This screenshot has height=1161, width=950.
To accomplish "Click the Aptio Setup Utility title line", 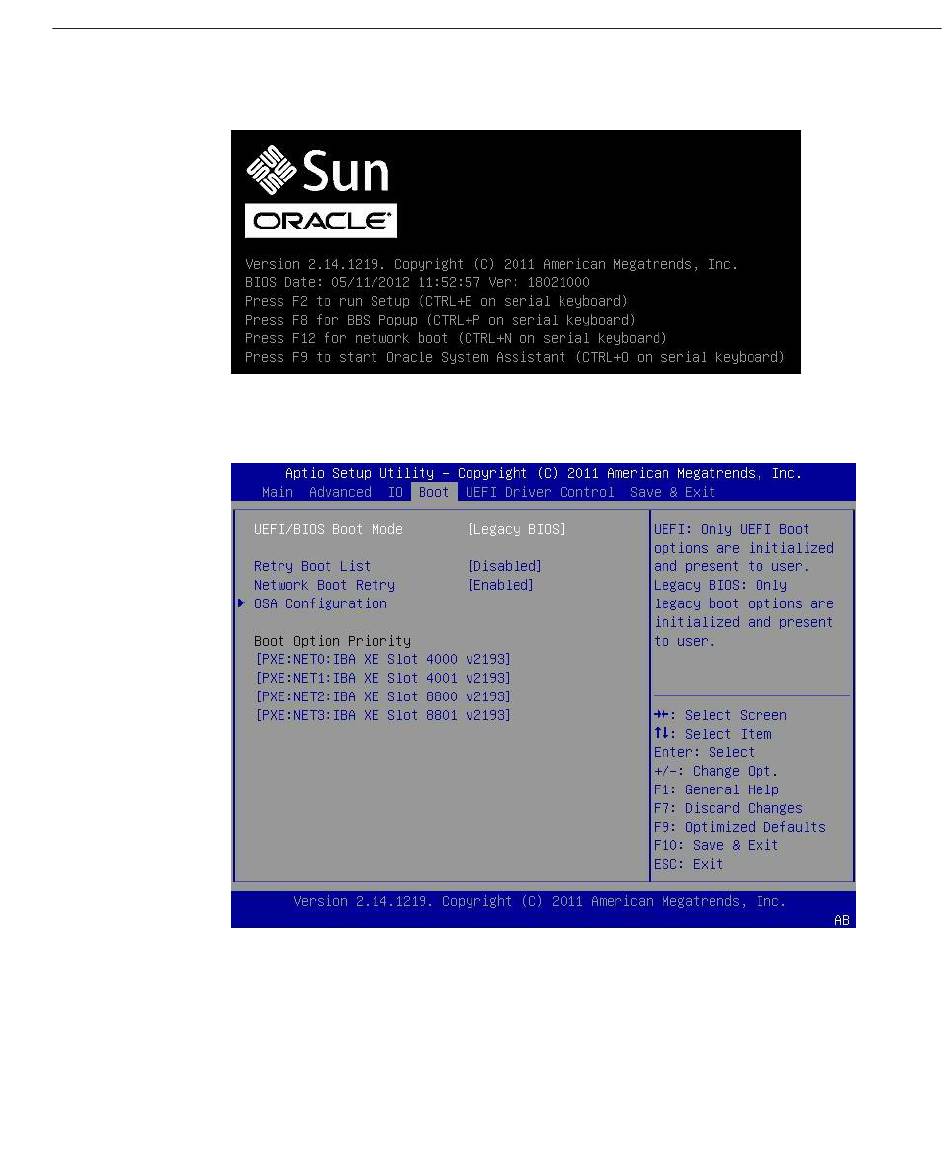I will coord(543,473).
